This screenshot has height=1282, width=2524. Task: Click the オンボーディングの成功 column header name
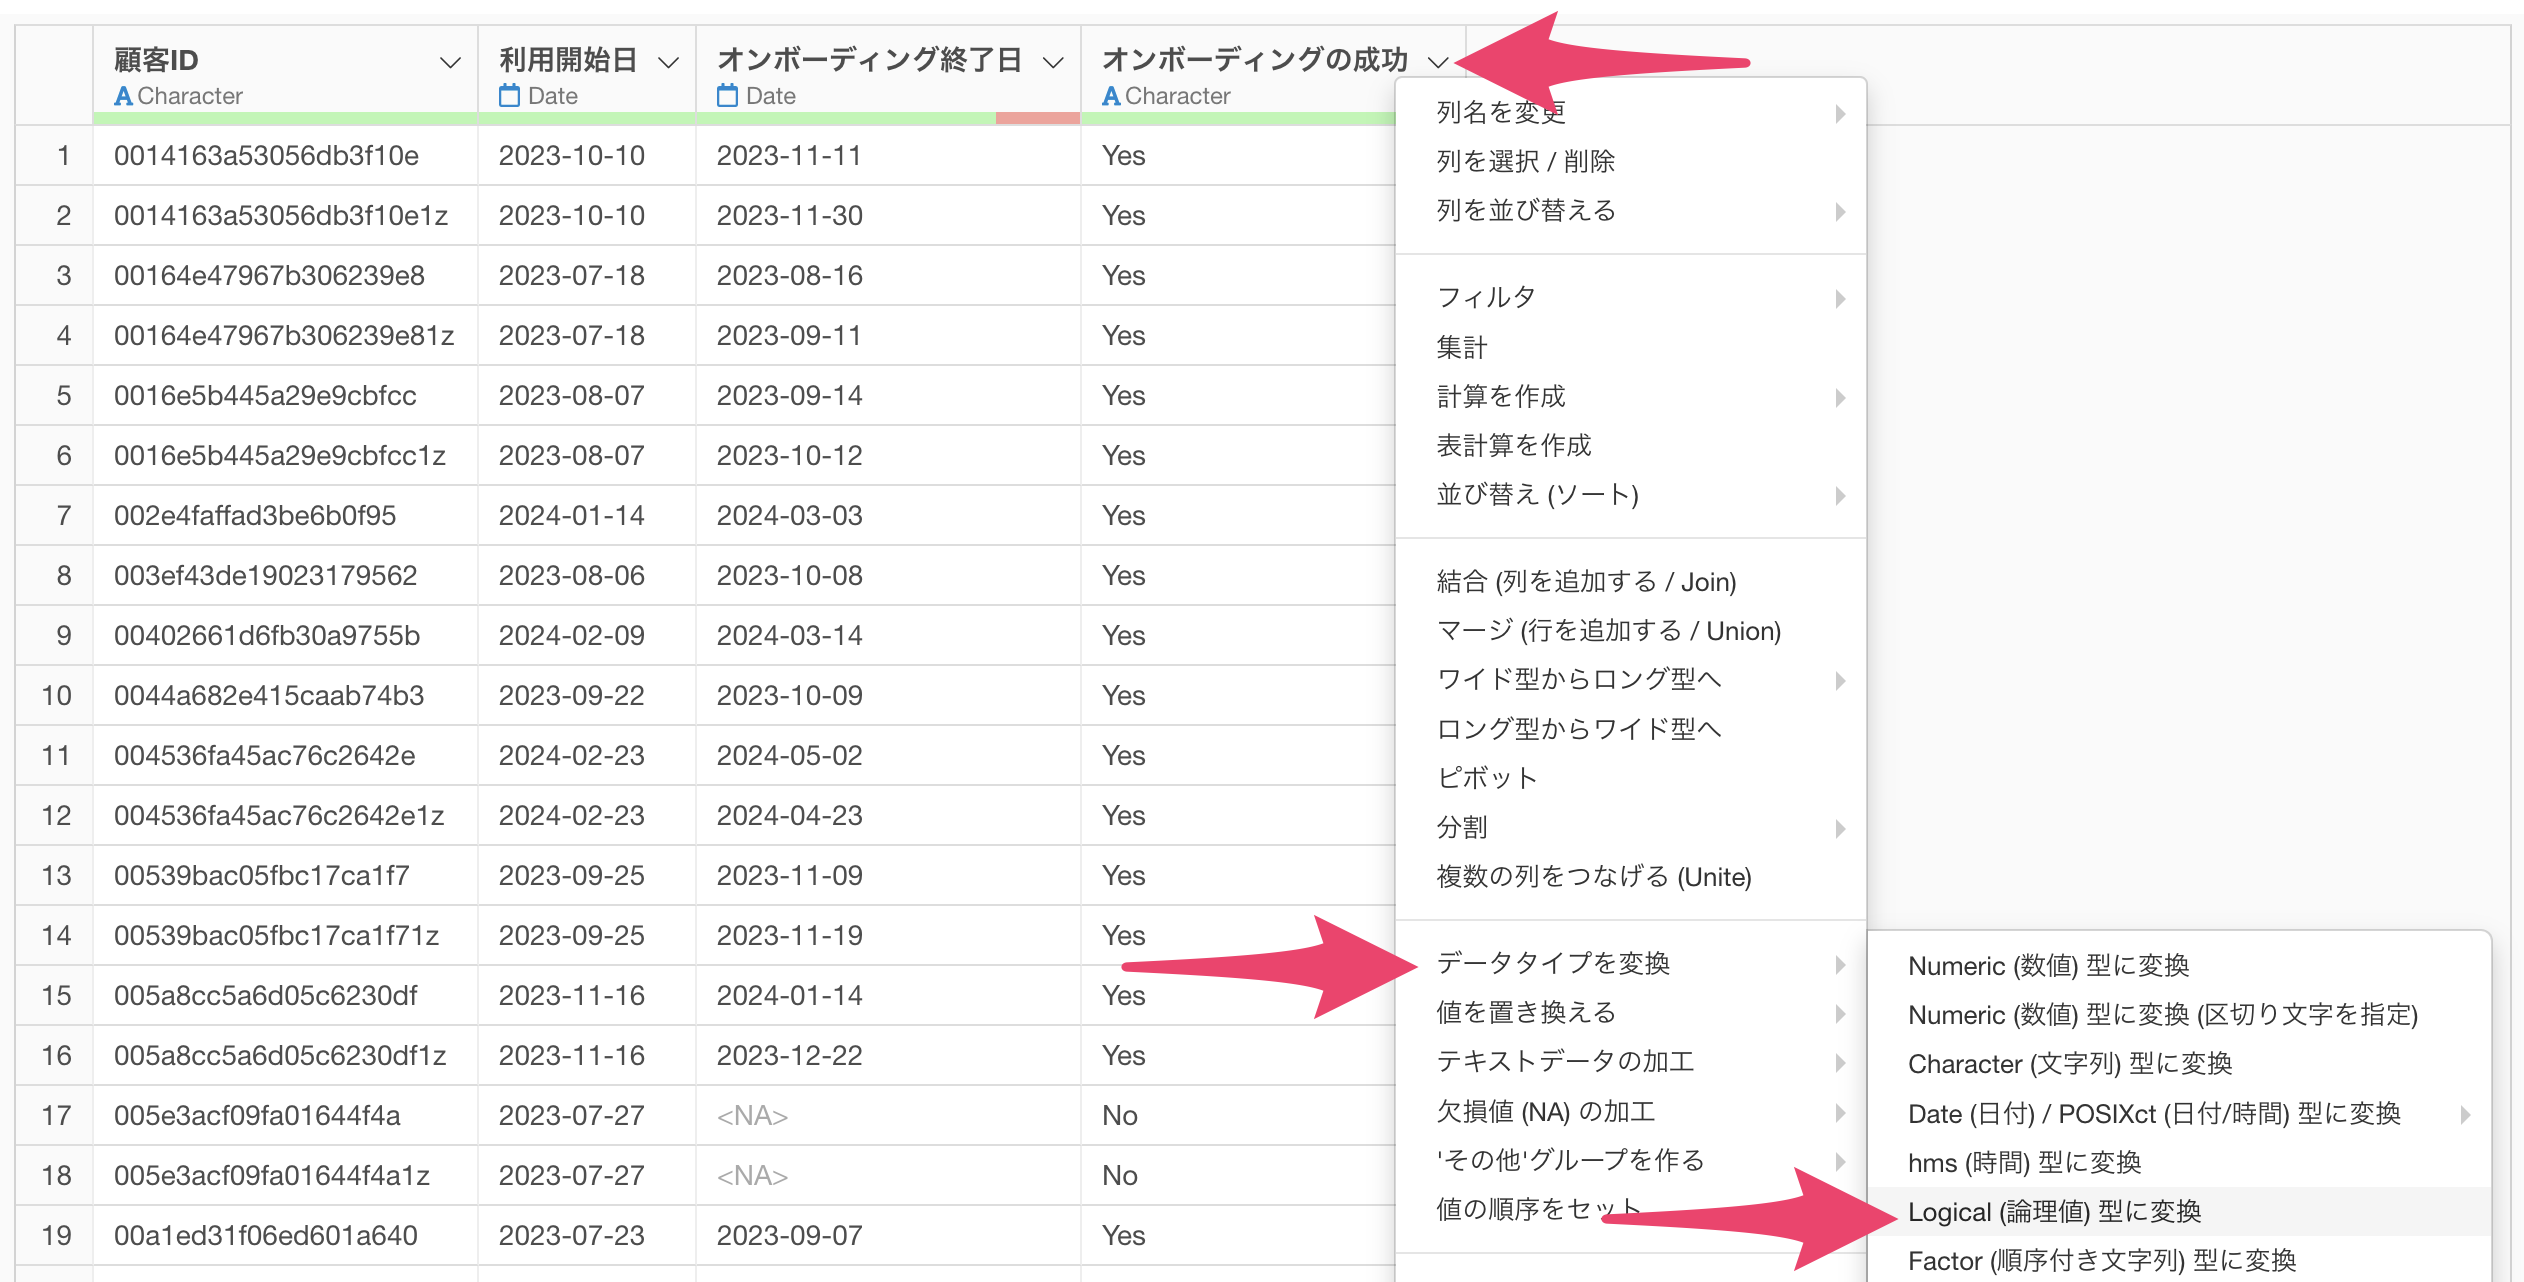1255,60
